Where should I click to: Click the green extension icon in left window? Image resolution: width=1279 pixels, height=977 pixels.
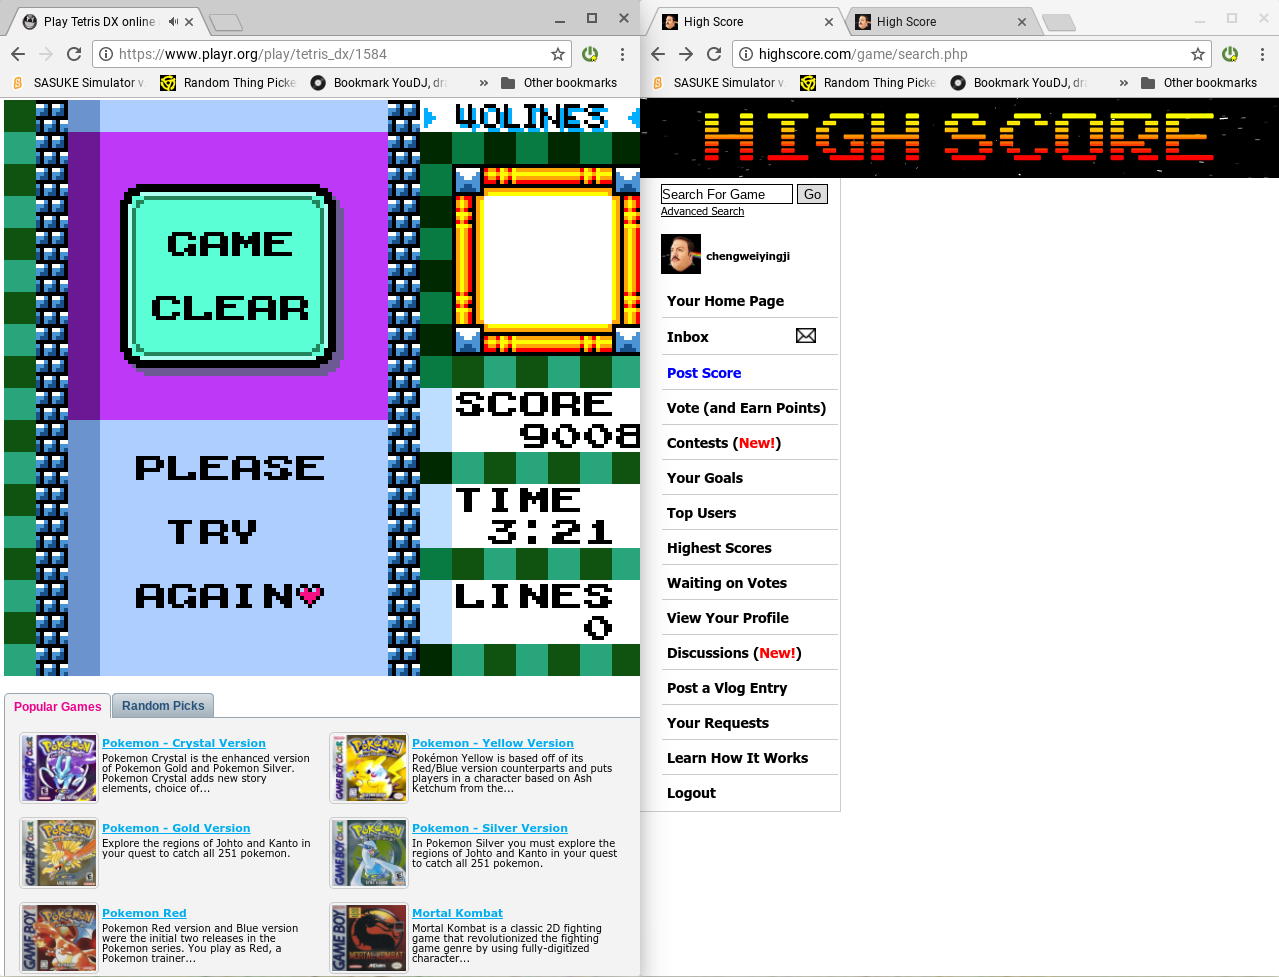tap(590, 54)
